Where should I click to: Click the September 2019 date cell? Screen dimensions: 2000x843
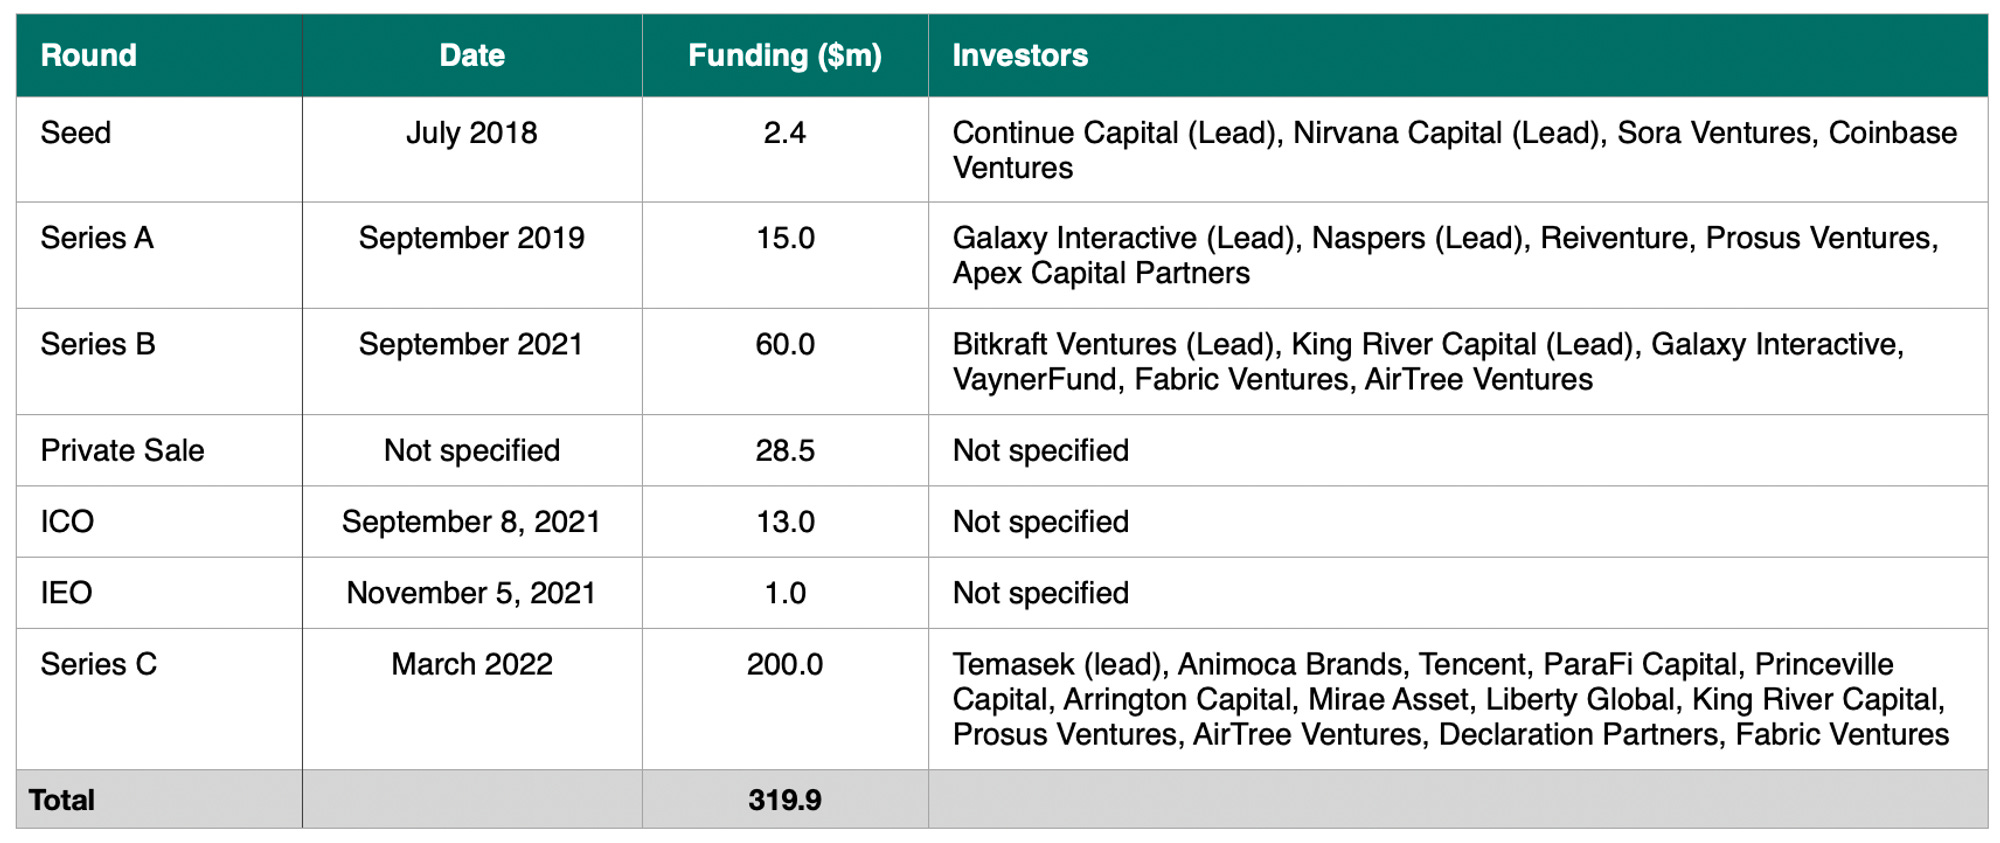point(472,238)
